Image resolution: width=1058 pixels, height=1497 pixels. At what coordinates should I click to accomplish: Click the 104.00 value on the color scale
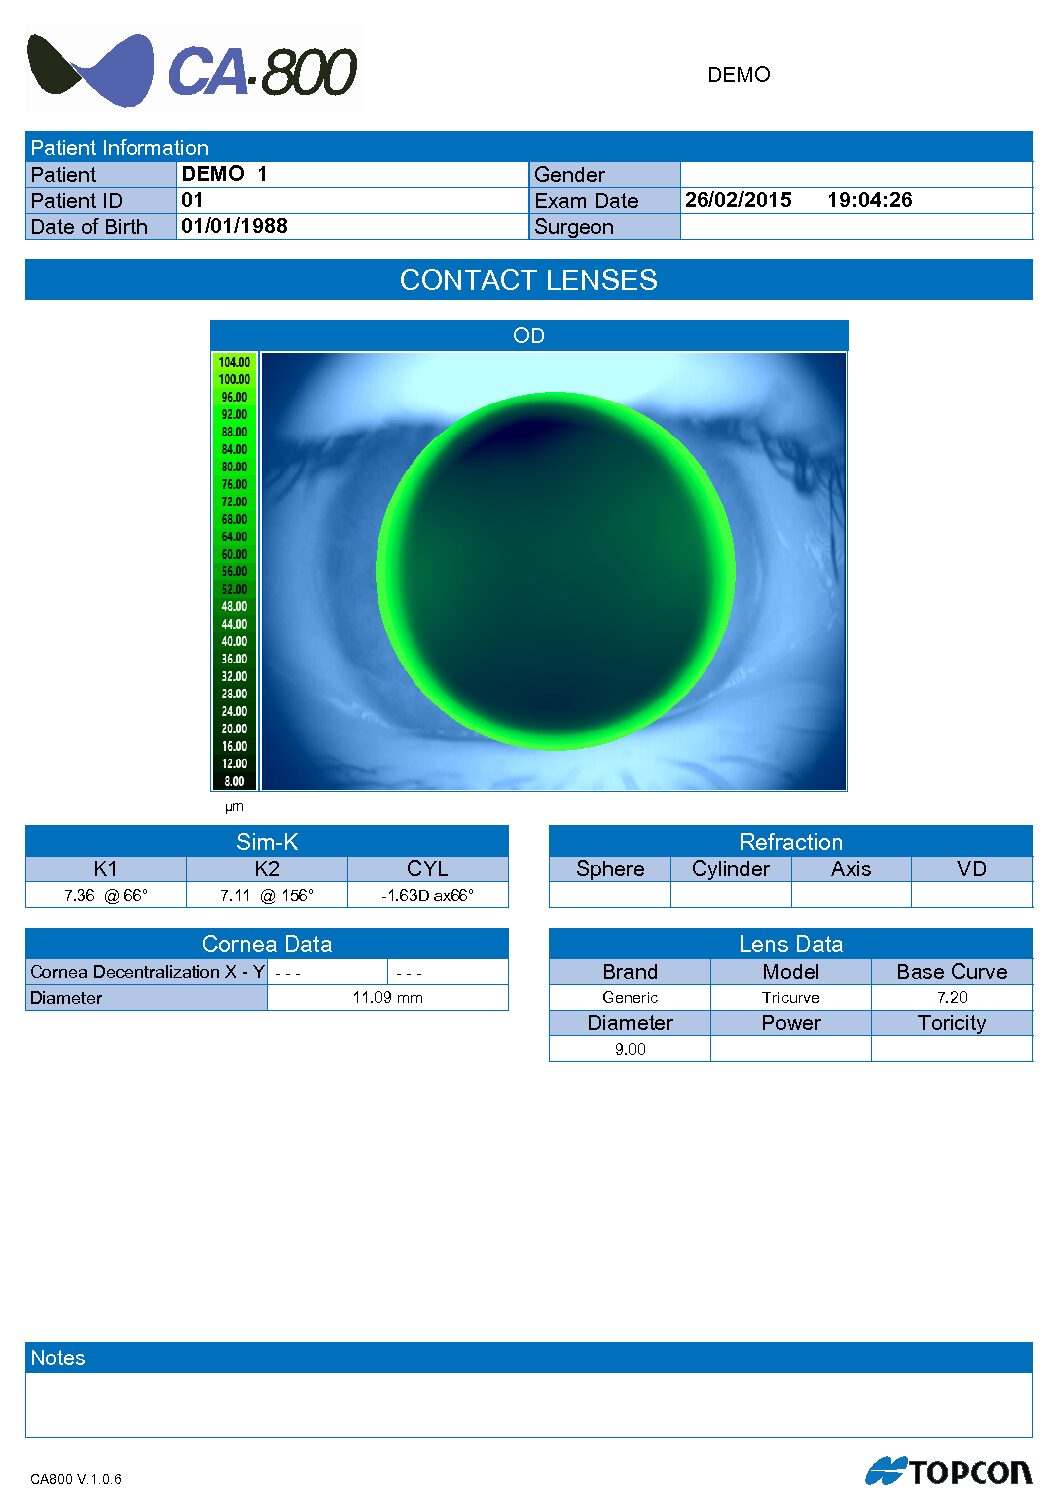tap(235, 362)
